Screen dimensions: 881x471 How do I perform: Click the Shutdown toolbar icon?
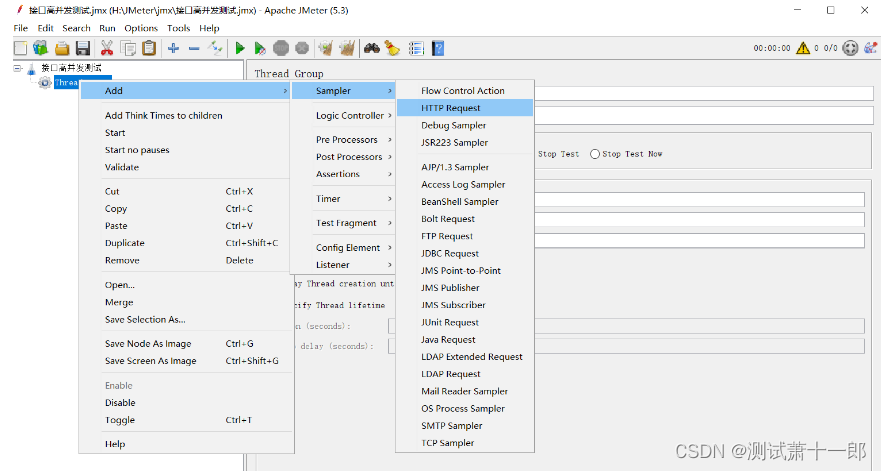tap(302, 48)
